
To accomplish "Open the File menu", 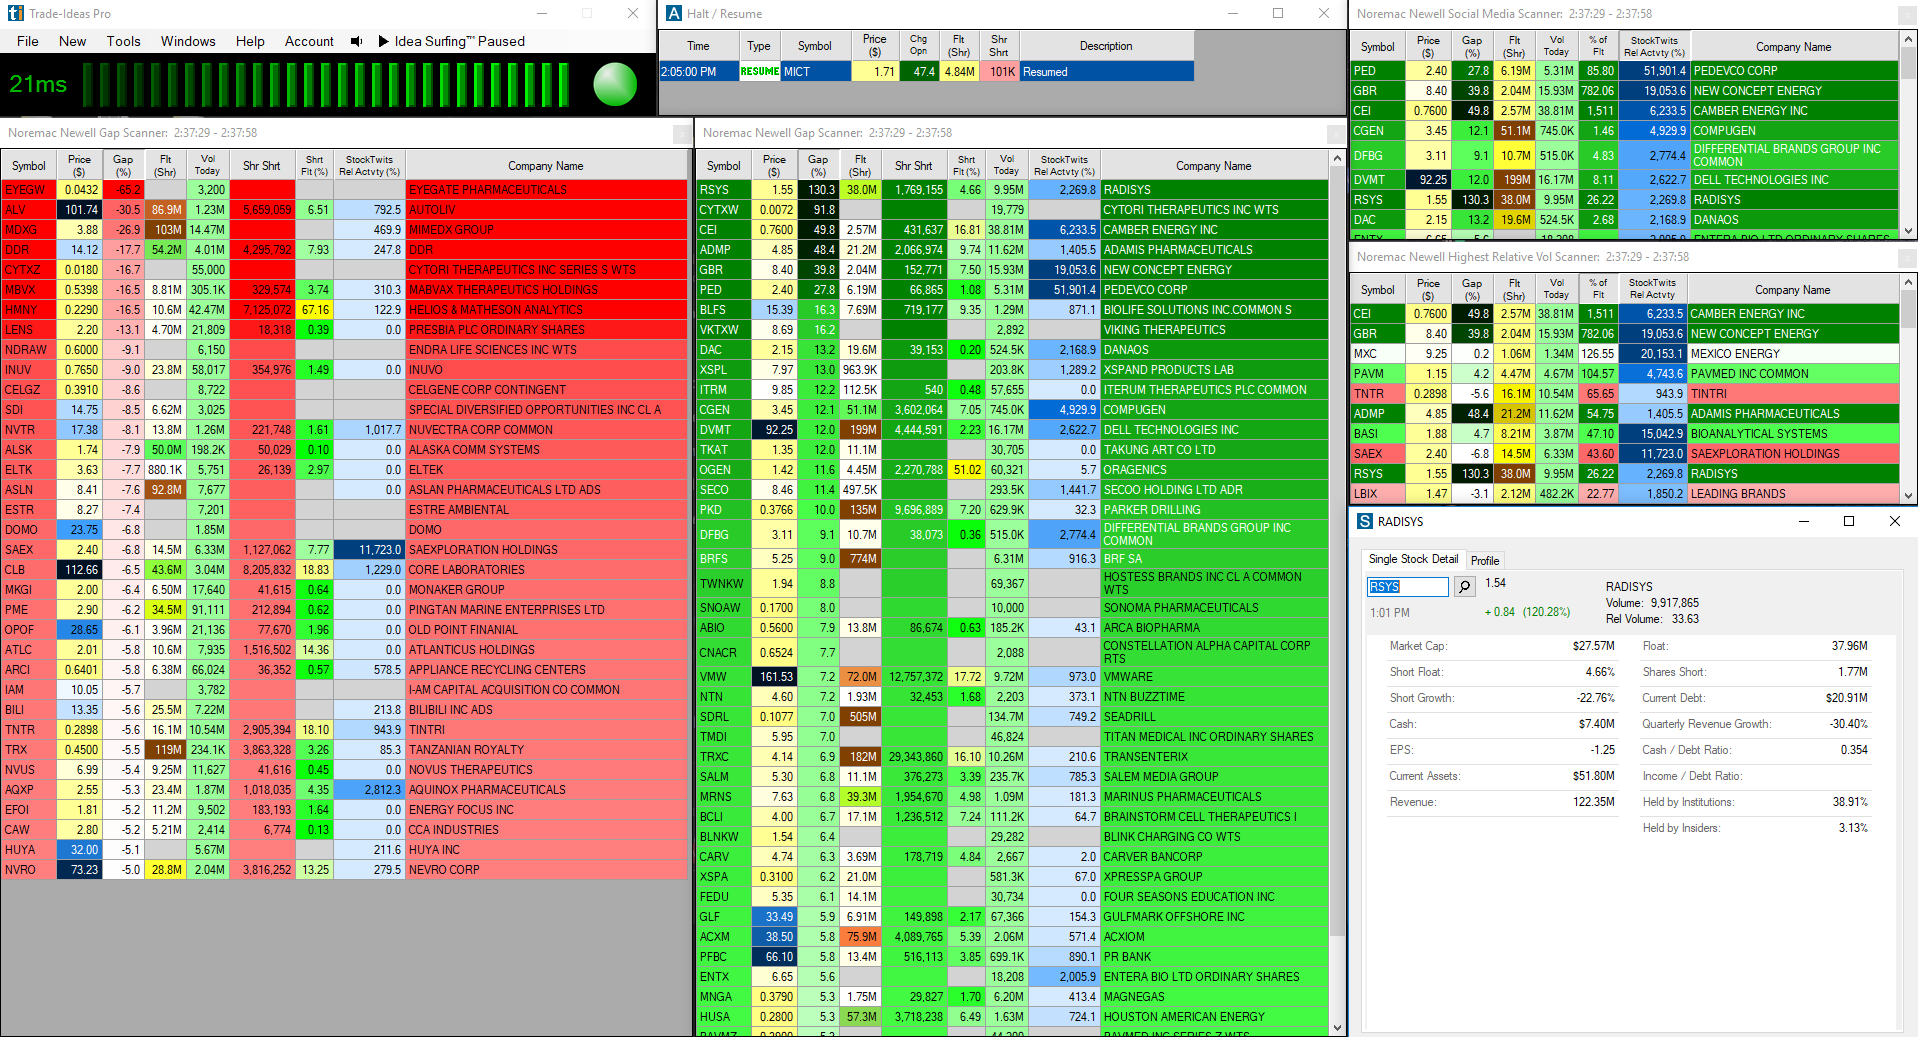I will point(28,41).
